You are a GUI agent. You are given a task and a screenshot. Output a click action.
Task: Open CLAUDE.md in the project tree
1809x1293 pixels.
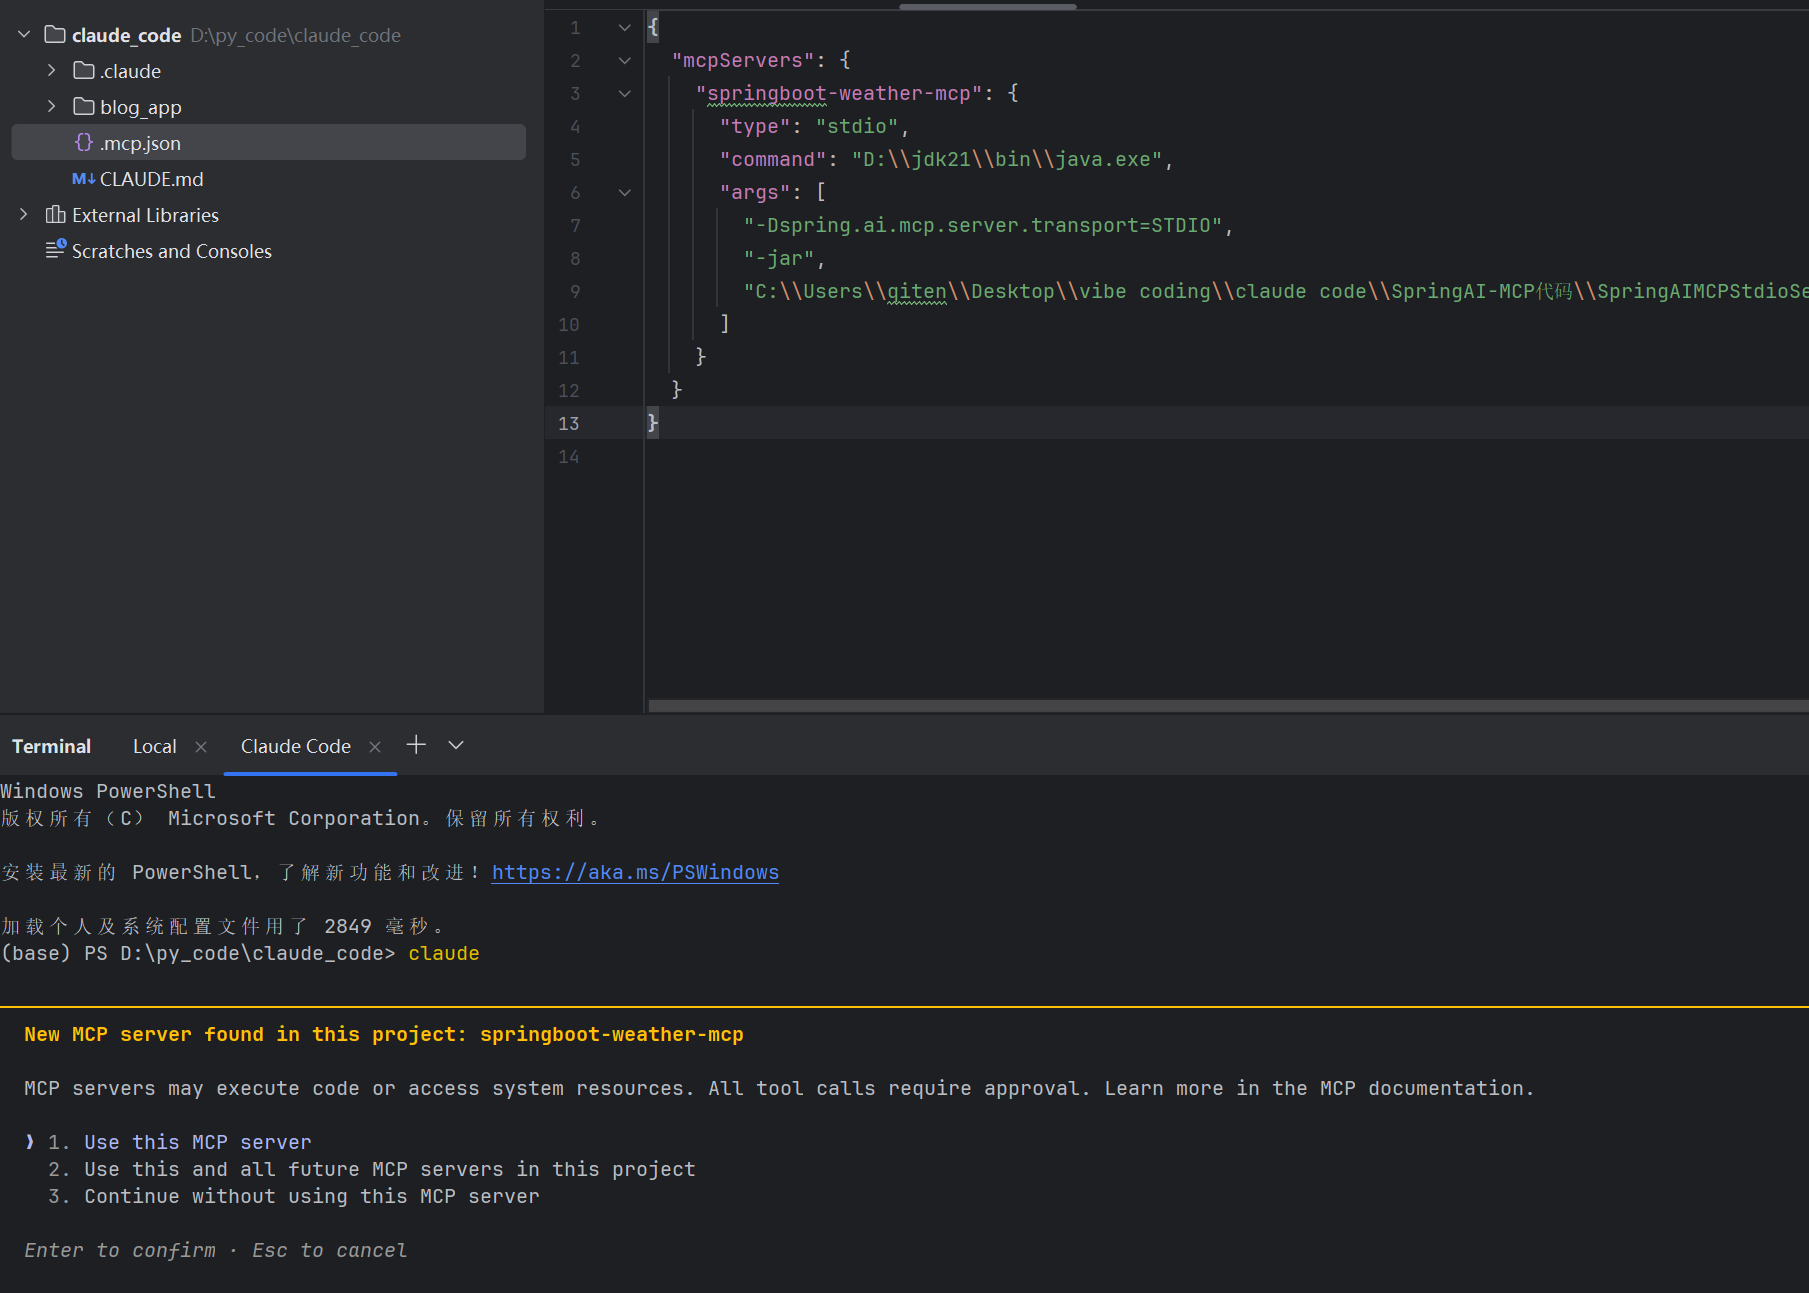pyautogui.click(x=152, y=179)
